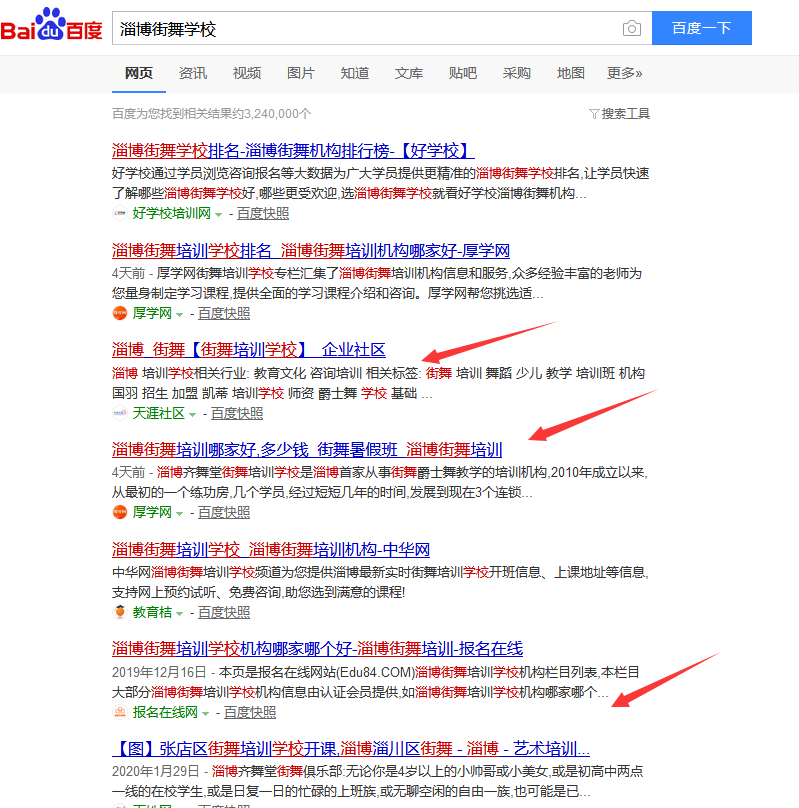Open 百度快照 for 教育桔 result
This screenshot has height=808, width=799.
tap(224, 612)
